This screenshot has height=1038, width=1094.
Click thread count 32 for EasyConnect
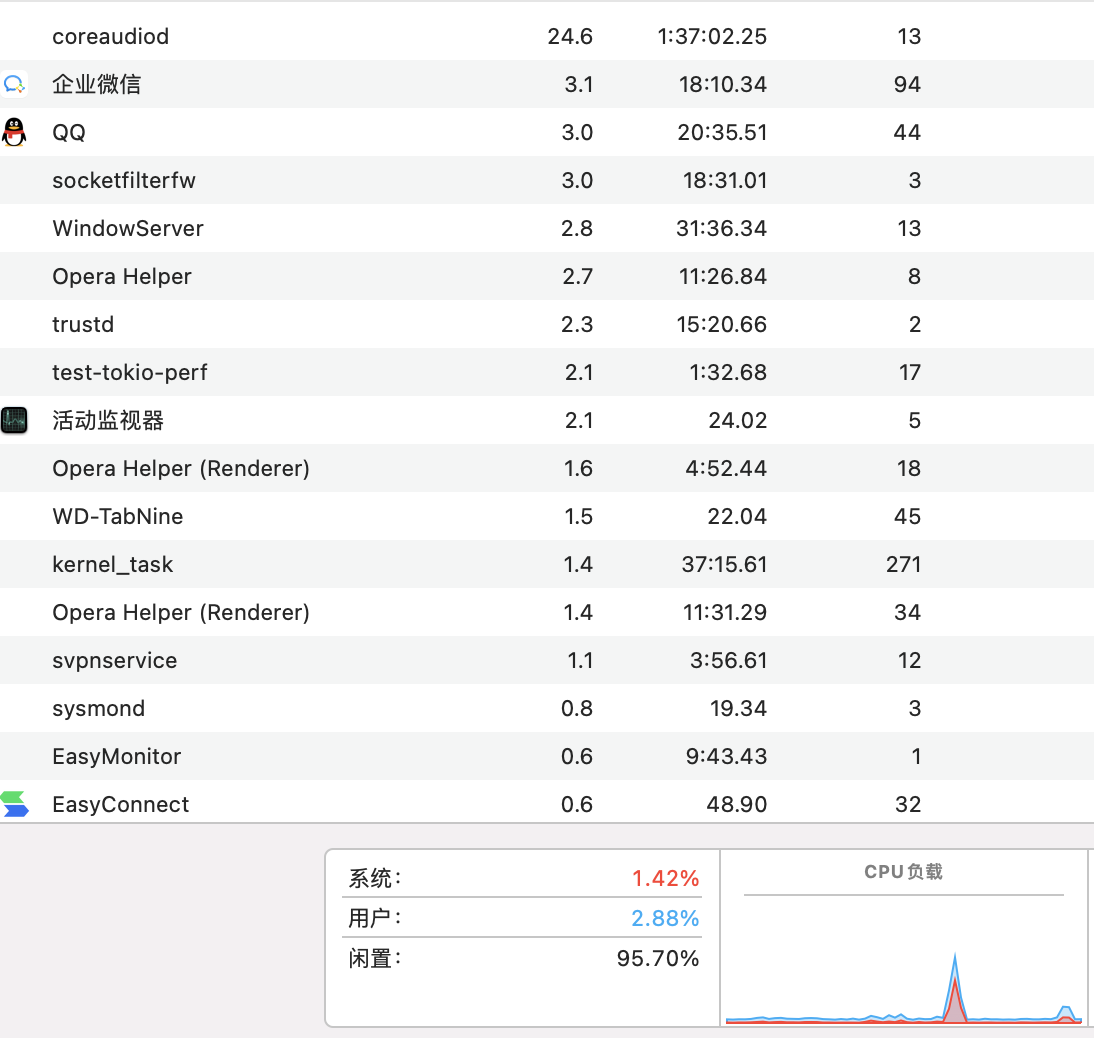908,804
